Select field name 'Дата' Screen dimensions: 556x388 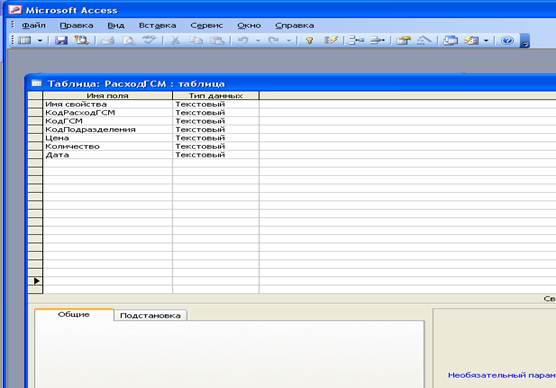(x=107, y=155)
